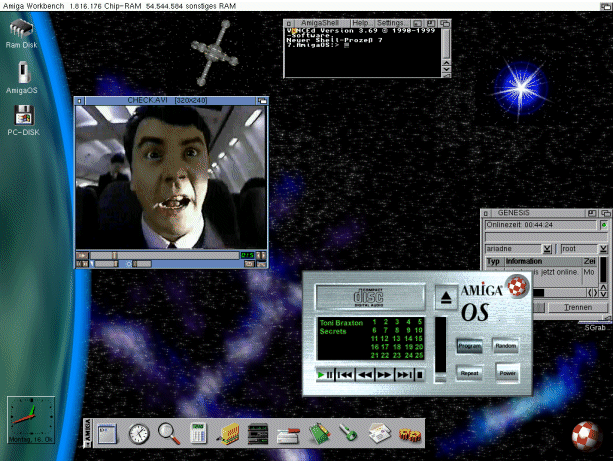Open the Help menu in AmigaShell
The width and height of the screenshot is (613, 461).
coord(360,21)
